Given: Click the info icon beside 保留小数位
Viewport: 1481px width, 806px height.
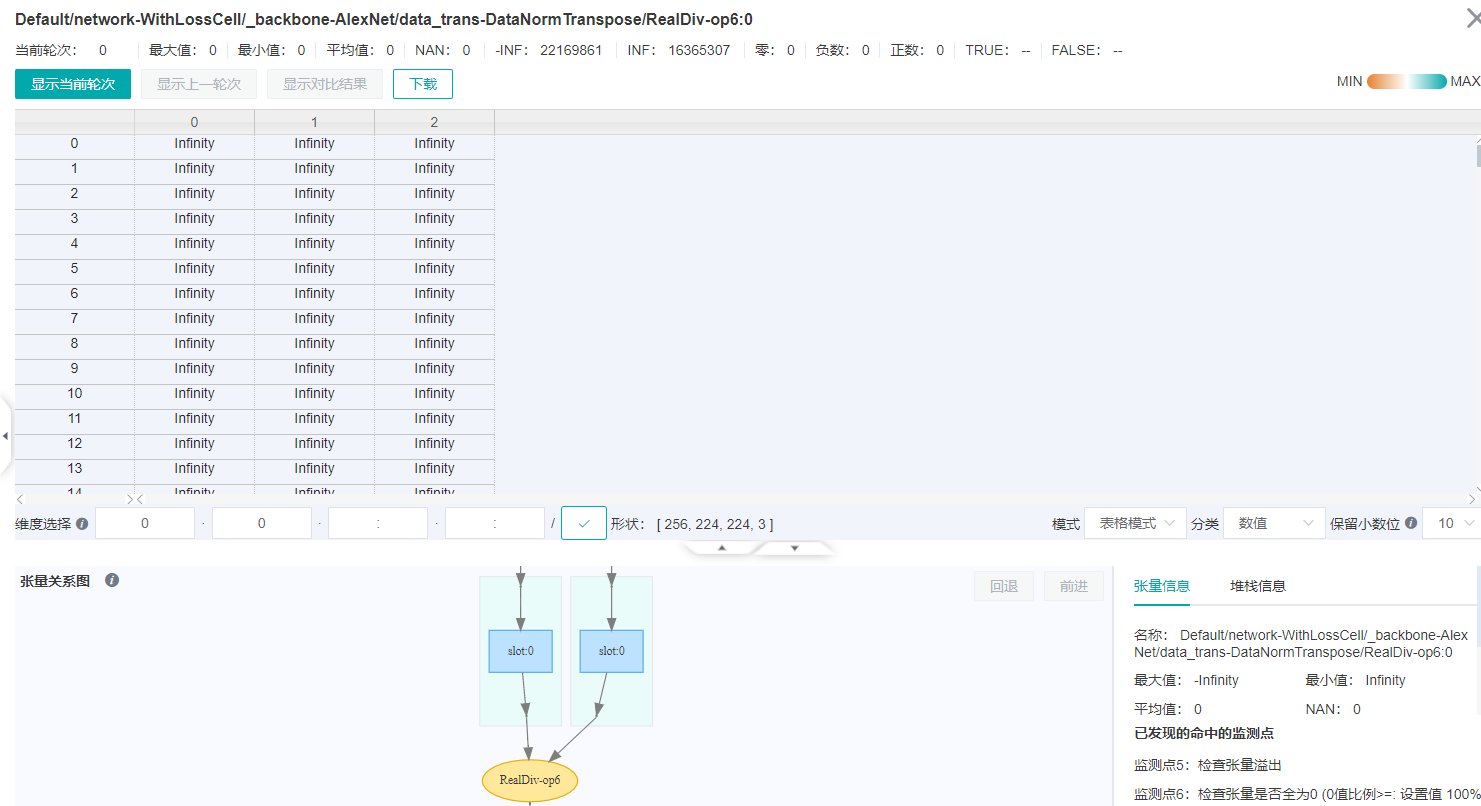Looking at the screenshot, I should tap(1410, 524).
